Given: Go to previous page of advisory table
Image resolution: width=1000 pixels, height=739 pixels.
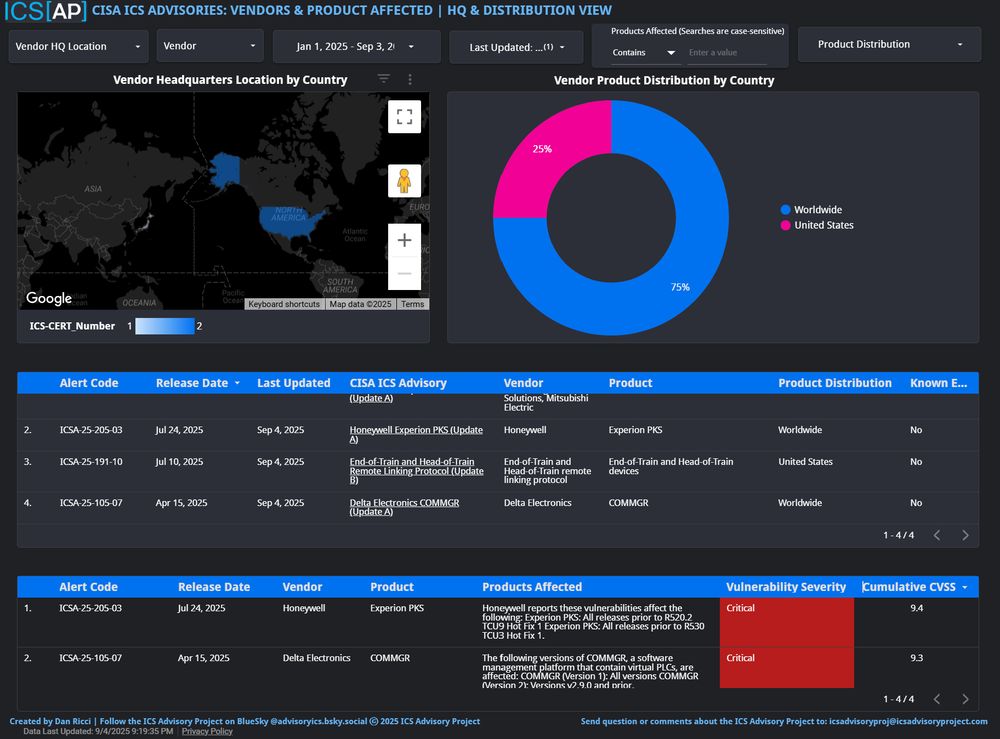Looking at the screenshot, I should [937, 535].
